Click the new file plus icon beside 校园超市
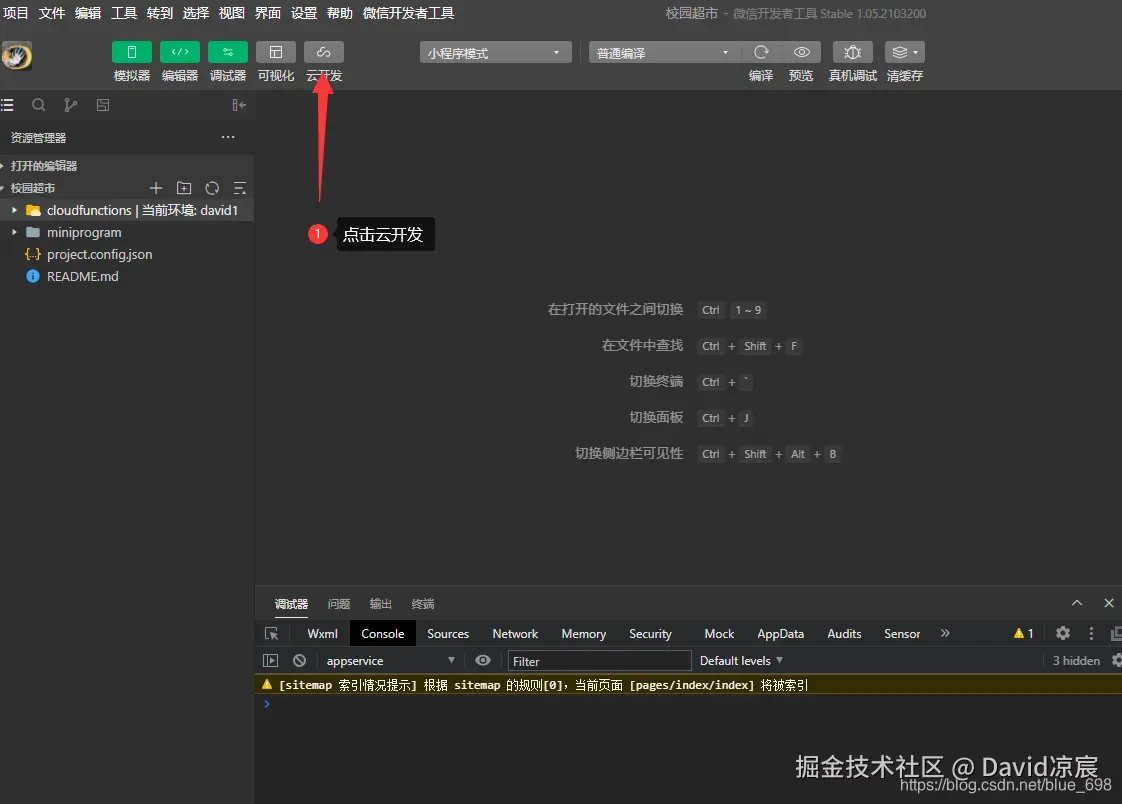The image size is (1122, 804). [x=156, y=187]
